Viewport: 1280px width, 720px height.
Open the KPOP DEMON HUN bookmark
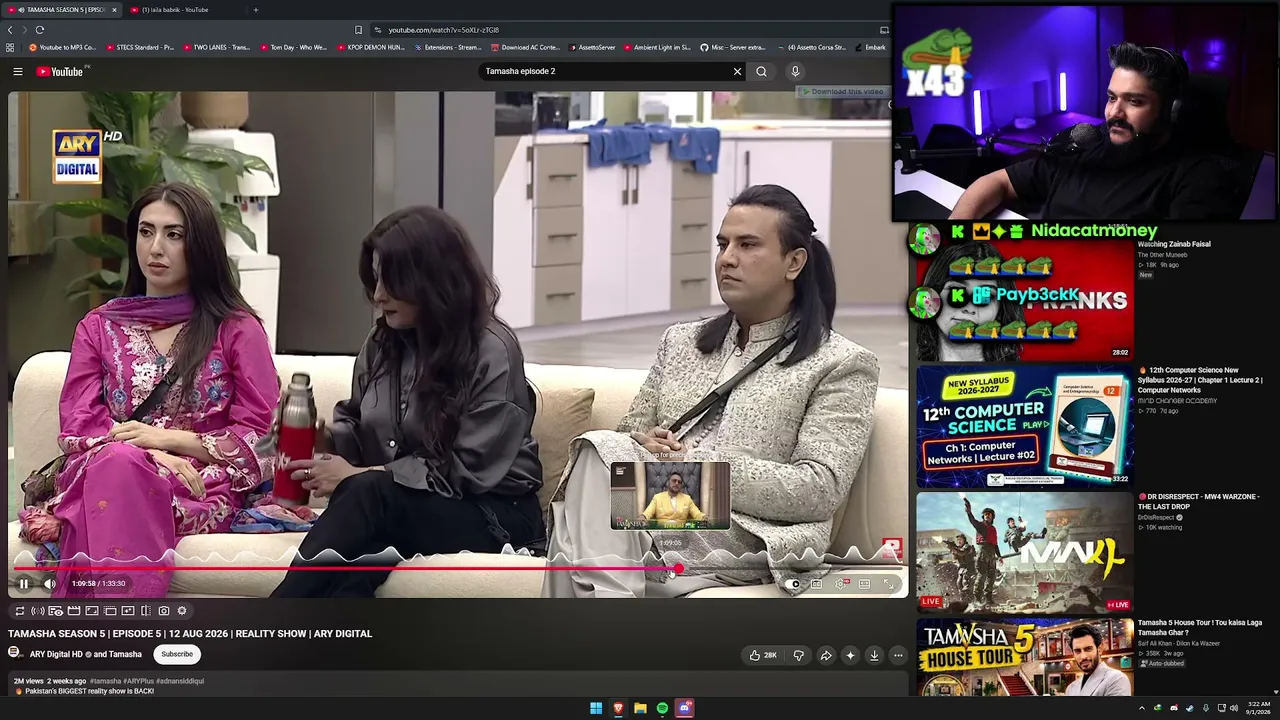[x=371, y=47]
